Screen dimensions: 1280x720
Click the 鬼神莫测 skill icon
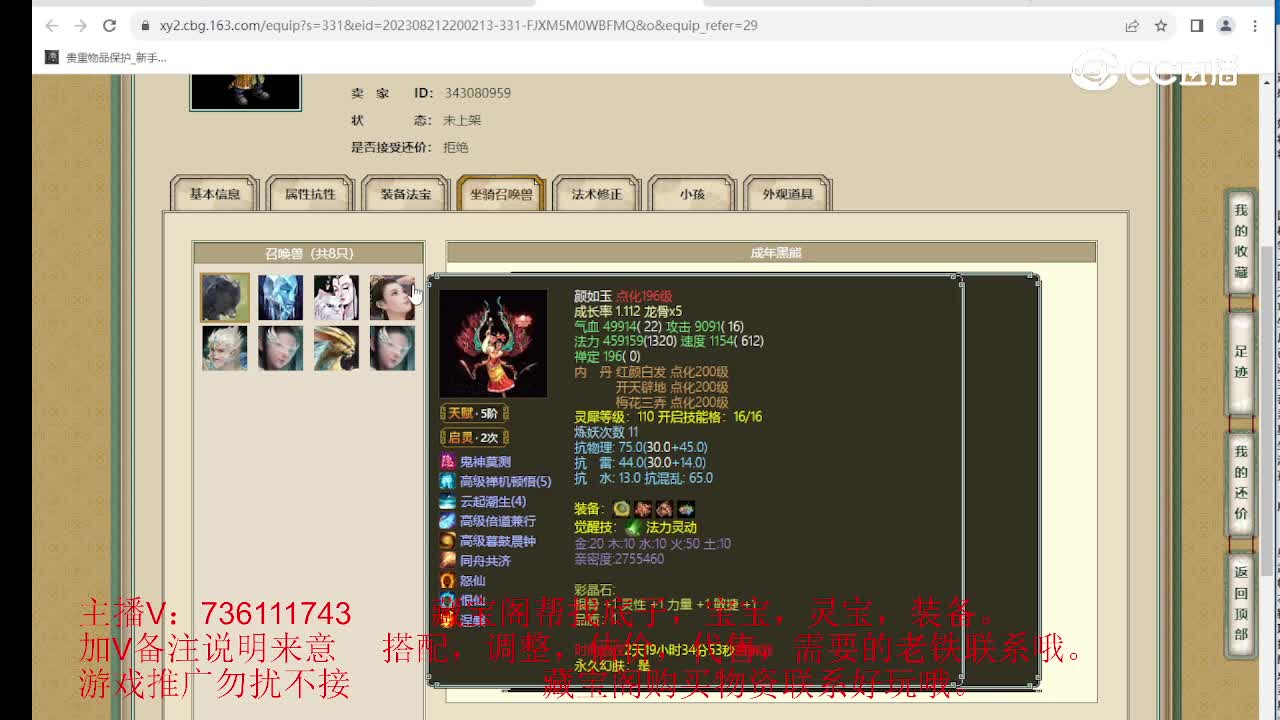point(448,461)
